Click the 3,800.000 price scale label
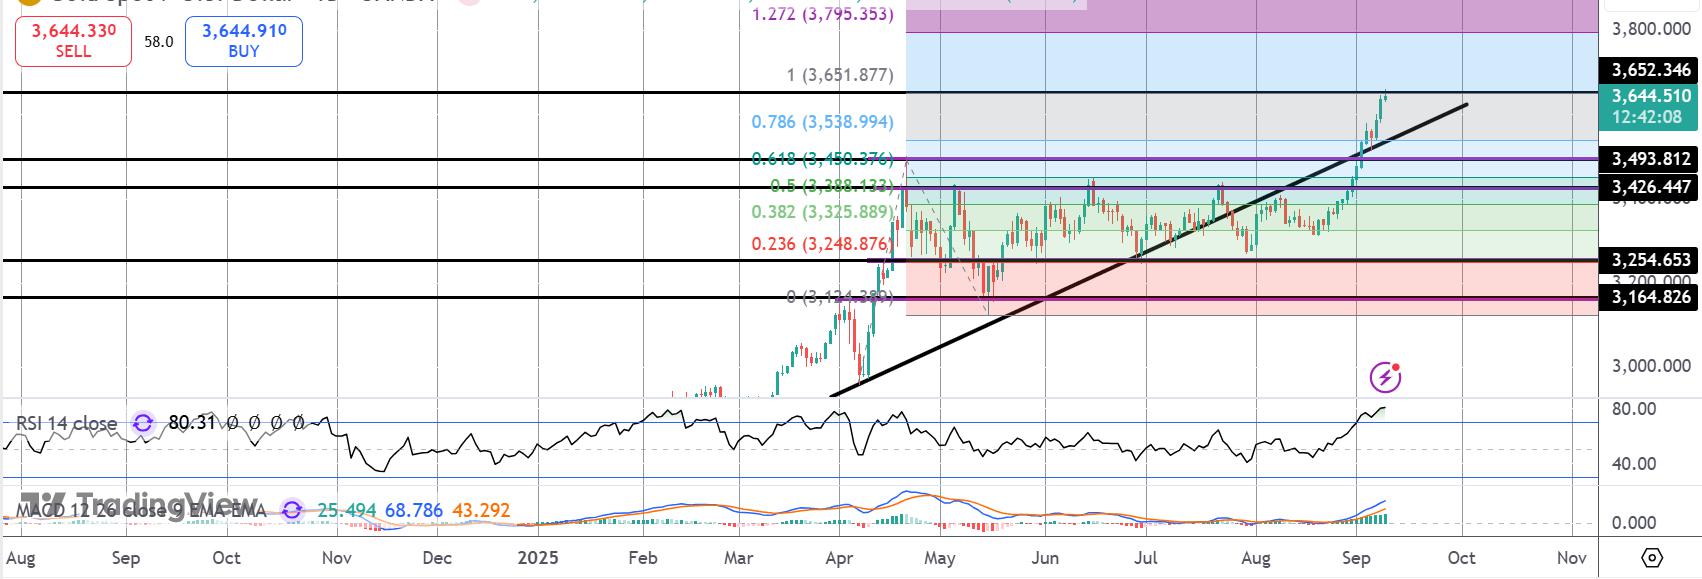Viewport: 1702px width, 579px height. click(x=1651, y=29)
